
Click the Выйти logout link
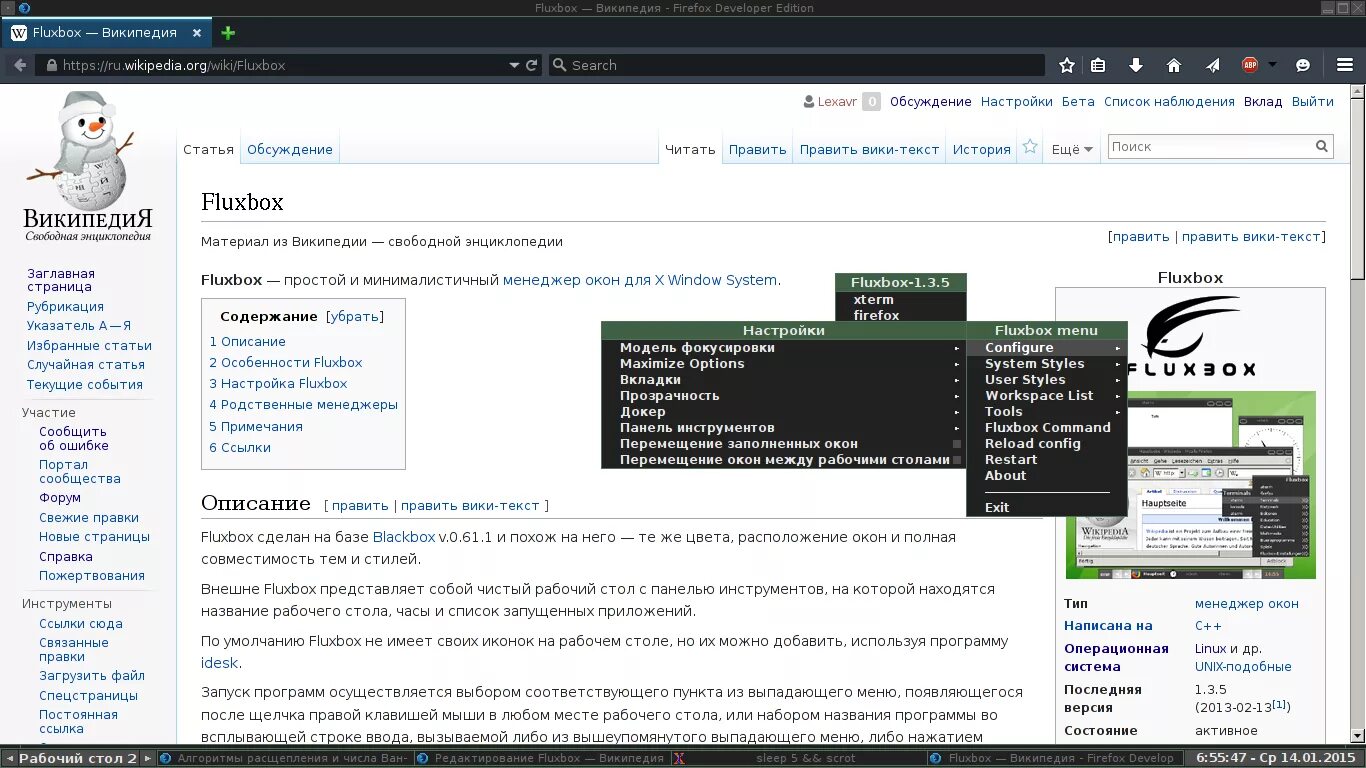[x=1312, y=101]
